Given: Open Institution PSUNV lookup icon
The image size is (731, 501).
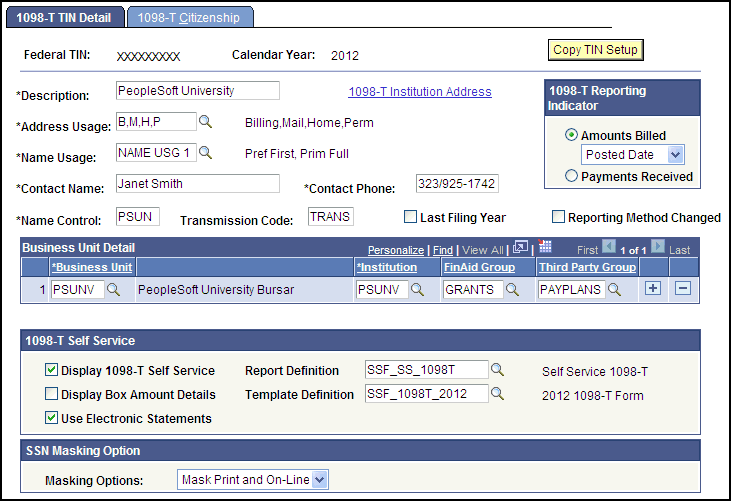Looking at the screenshot, I should point(417,289).
